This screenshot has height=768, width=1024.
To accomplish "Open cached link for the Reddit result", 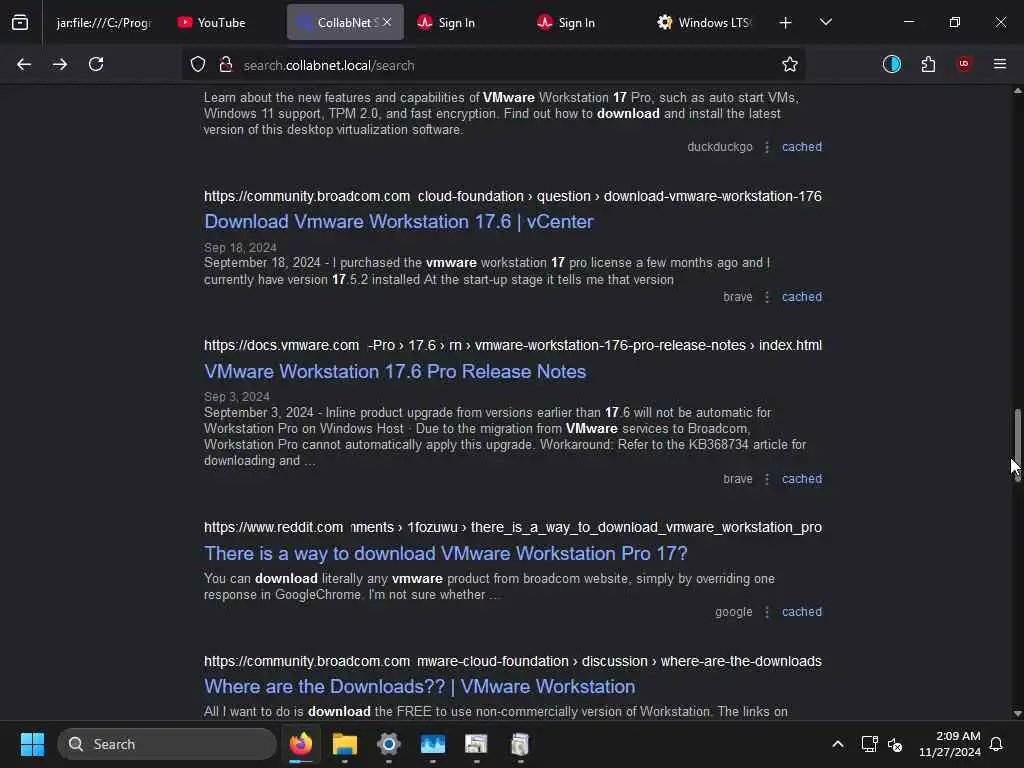I will coord(802,613).
